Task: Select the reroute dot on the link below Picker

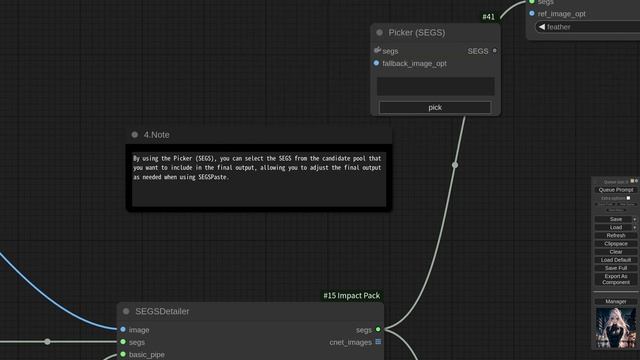Action: click(x=455, y=165)
